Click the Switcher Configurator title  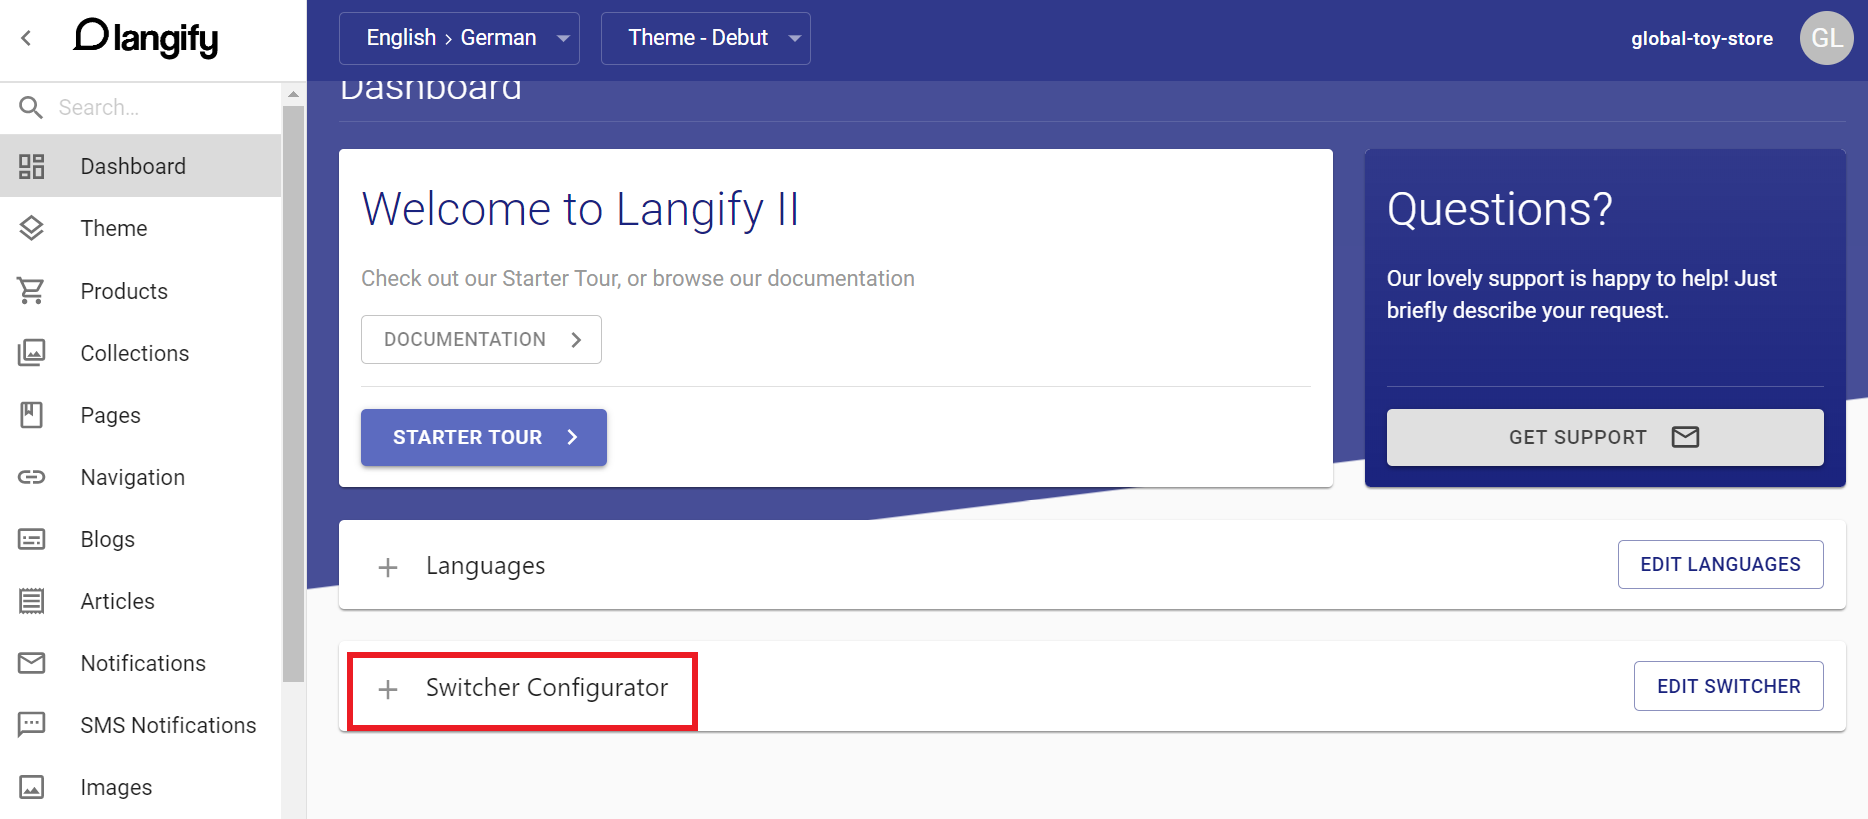tap(547, 688)
